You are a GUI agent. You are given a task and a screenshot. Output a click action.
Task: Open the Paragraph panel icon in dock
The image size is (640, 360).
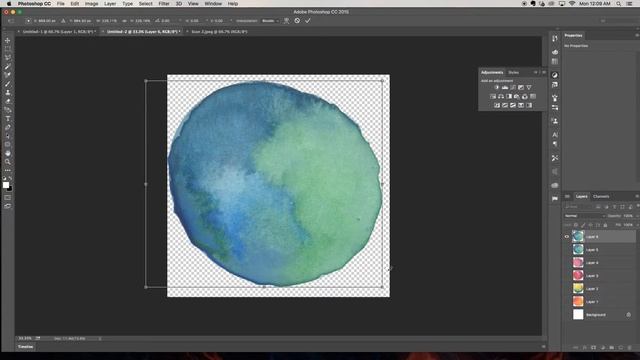point(555,144)
